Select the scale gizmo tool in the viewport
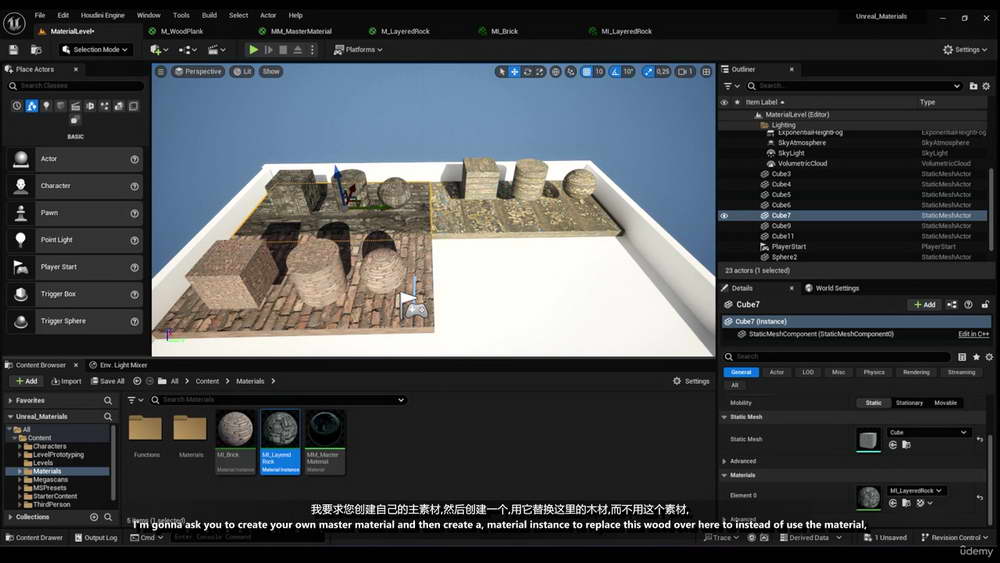The height and width of the screenshot is (563, 1000). pos(540,72)
